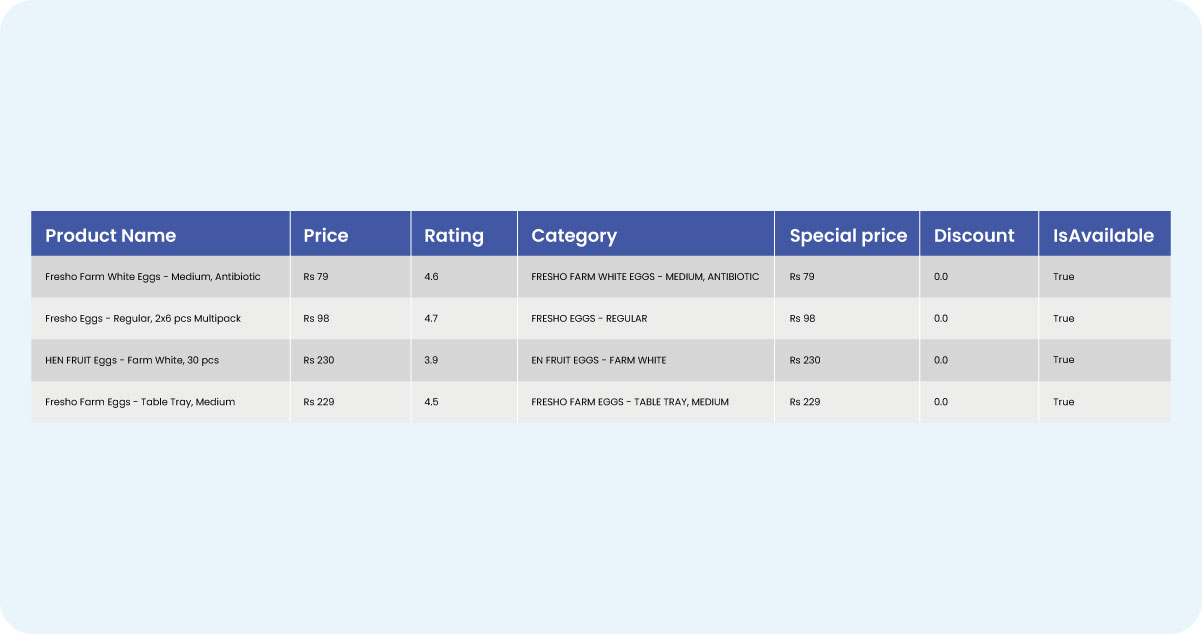The height and width of the screenshot is (634, 1202).
Task: Click the Special price column header
Action: (x=848, y=236)
